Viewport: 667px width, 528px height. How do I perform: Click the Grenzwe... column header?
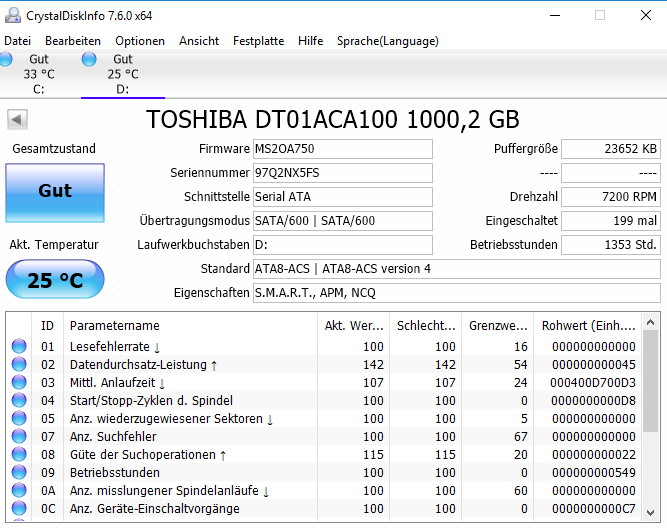click(x=498, y=325)
